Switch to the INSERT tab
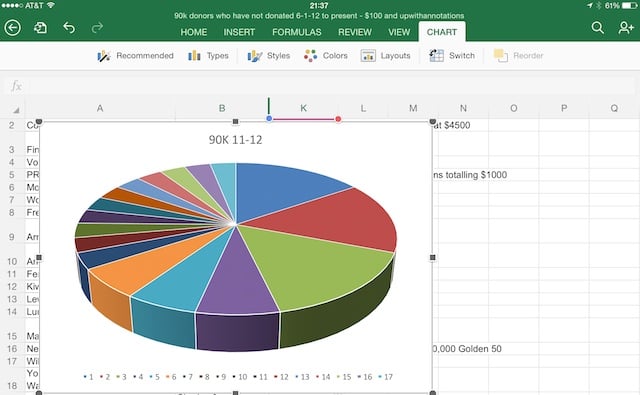The image size is (640, 395). (239, 32)
